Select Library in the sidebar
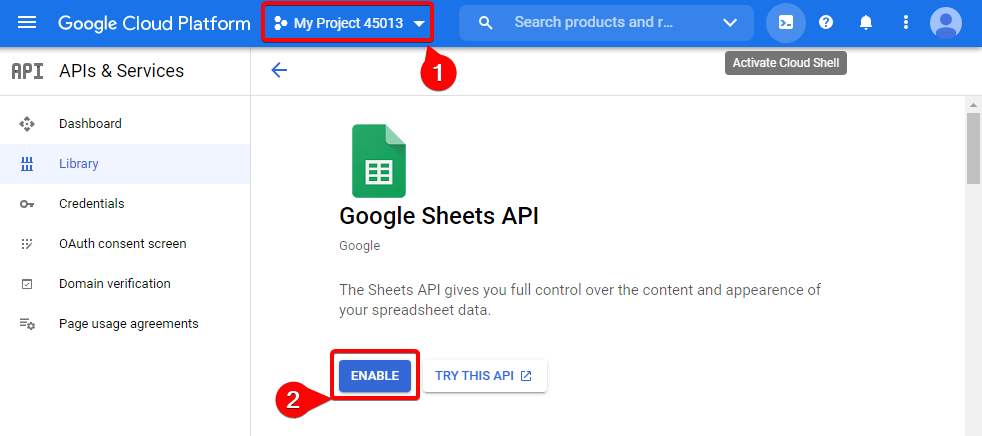 (79, 164)
